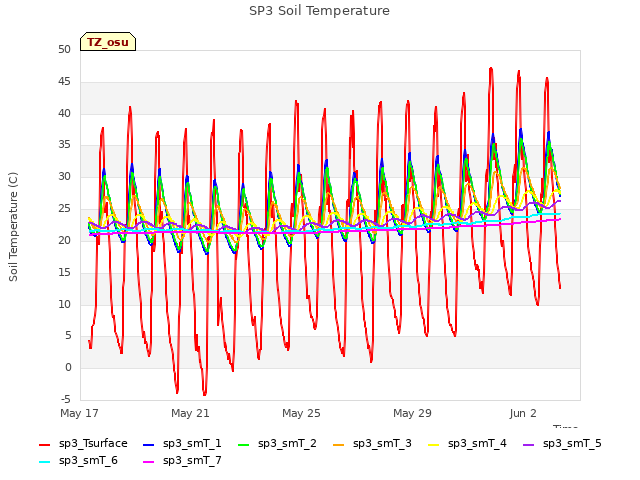Click the Jun 2 x-axis tick label
The width and height of the screenshot is (640, 480).
pyautogui.click(x=523, y=413)
